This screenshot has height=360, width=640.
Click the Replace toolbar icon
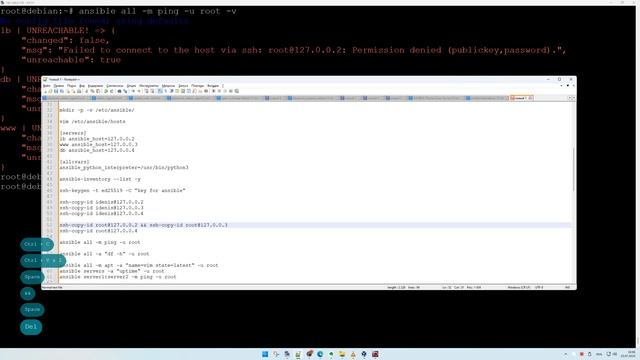pos(125,91)
